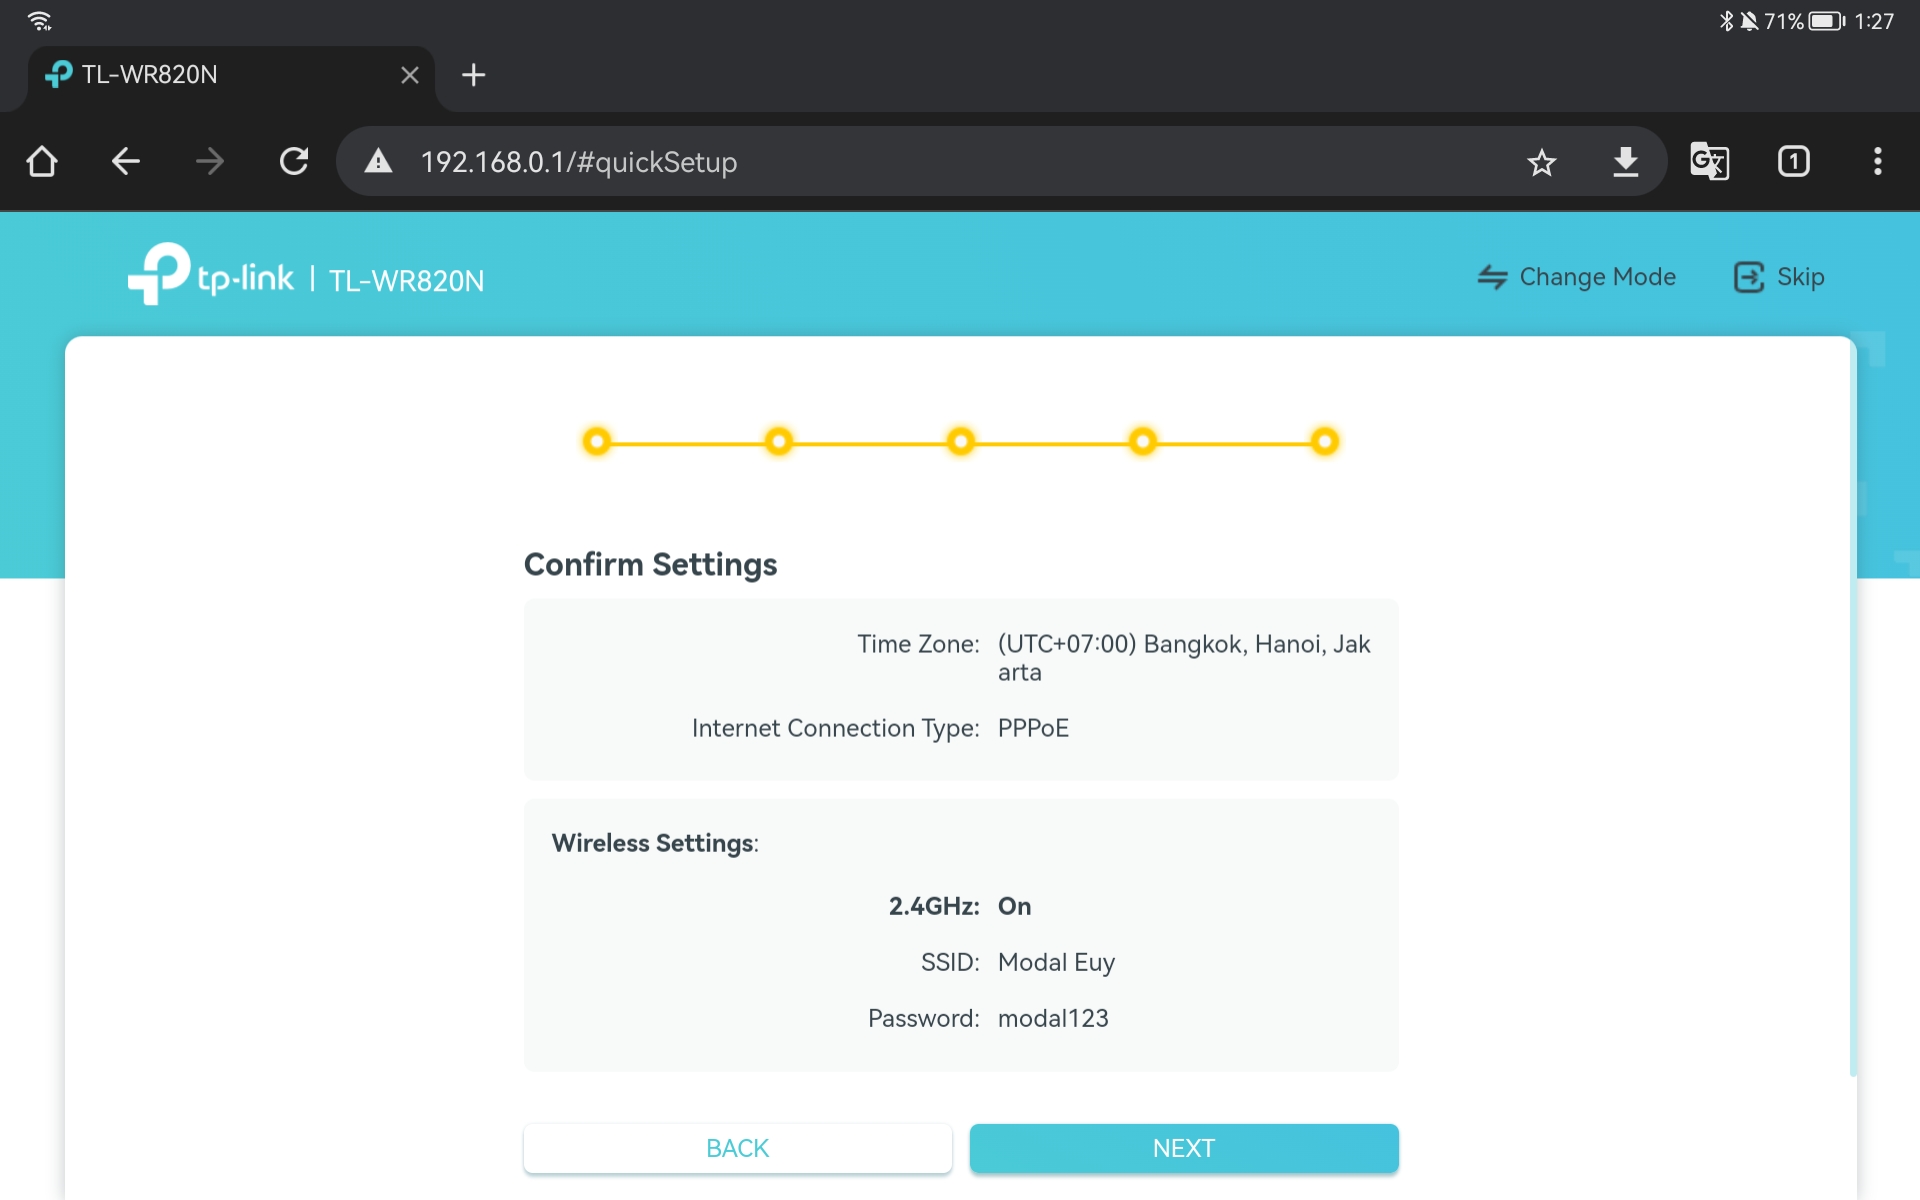Click the download icon in the address bar
1920x1200 pixels.
(x=1625, y=161)
